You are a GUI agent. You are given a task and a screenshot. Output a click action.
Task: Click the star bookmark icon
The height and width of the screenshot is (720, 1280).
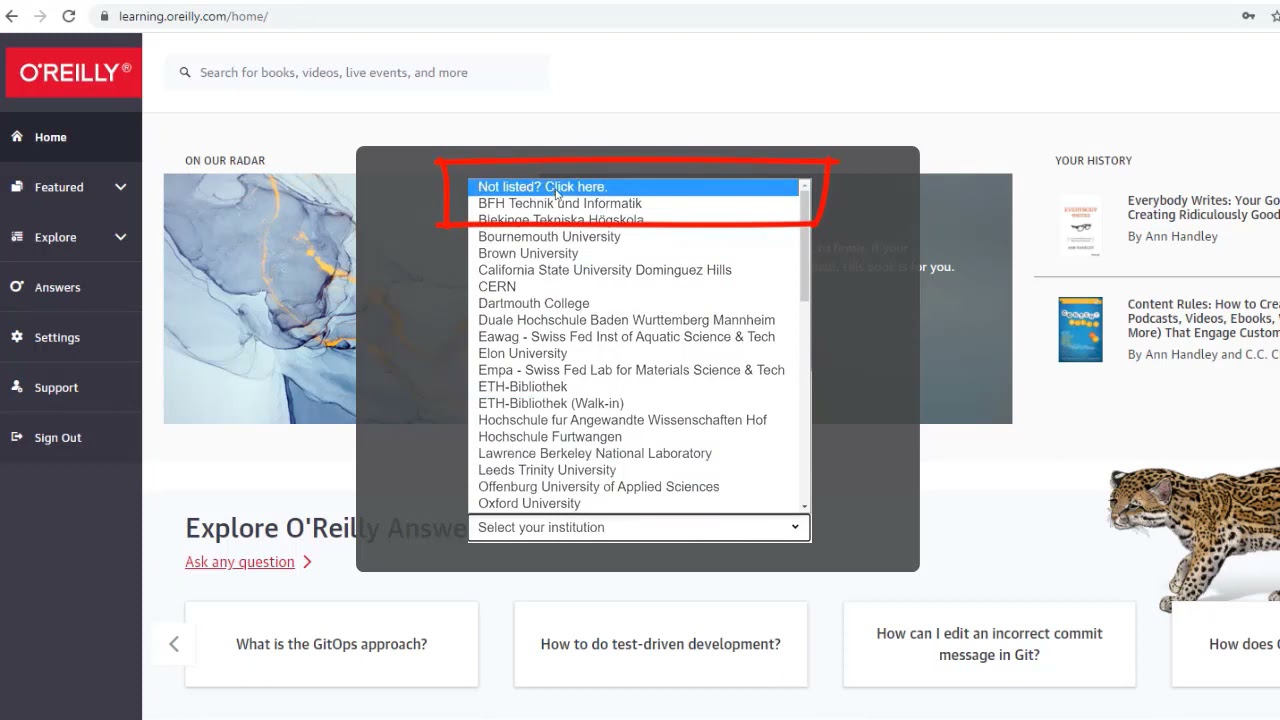point(1277,16)
